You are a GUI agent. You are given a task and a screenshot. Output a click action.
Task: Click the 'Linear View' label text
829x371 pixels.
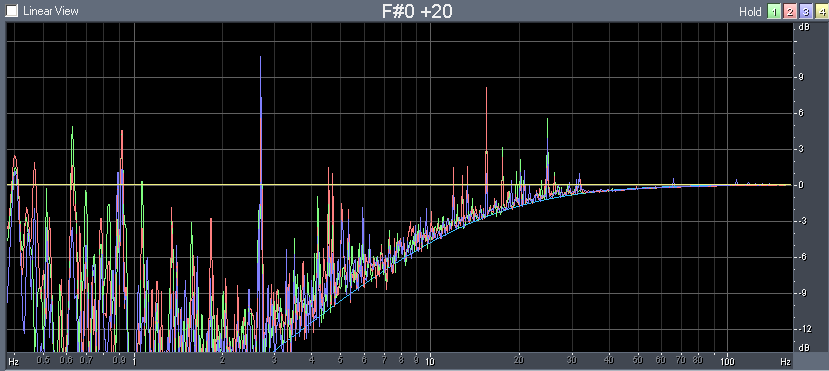[51, 11]
